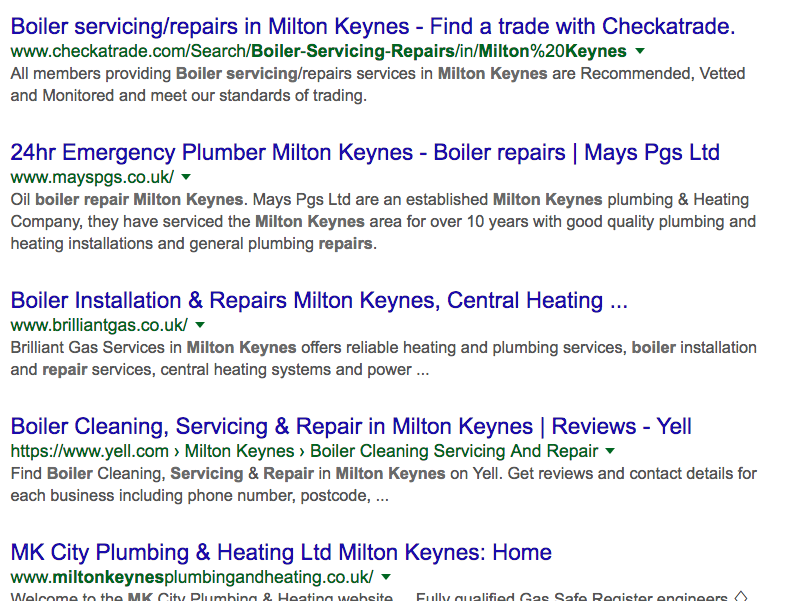Open the dropdown arrow beside miltonkeynesplumbingandheating.co.uk
The image size is (807, 601).
click(x=386, y=577)
